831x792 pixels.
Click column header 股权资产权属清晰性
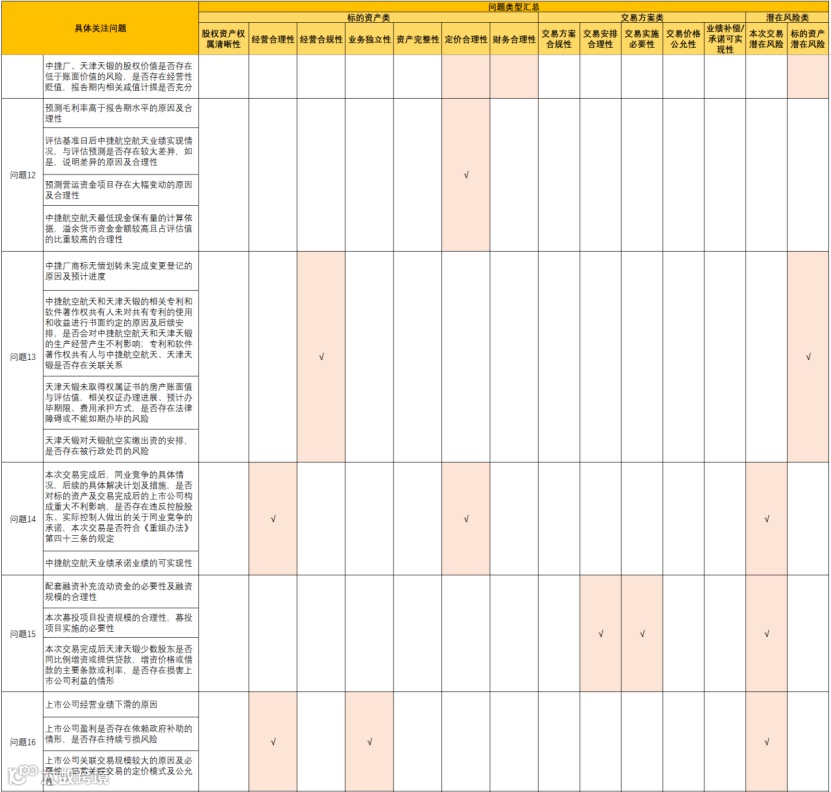224,39
